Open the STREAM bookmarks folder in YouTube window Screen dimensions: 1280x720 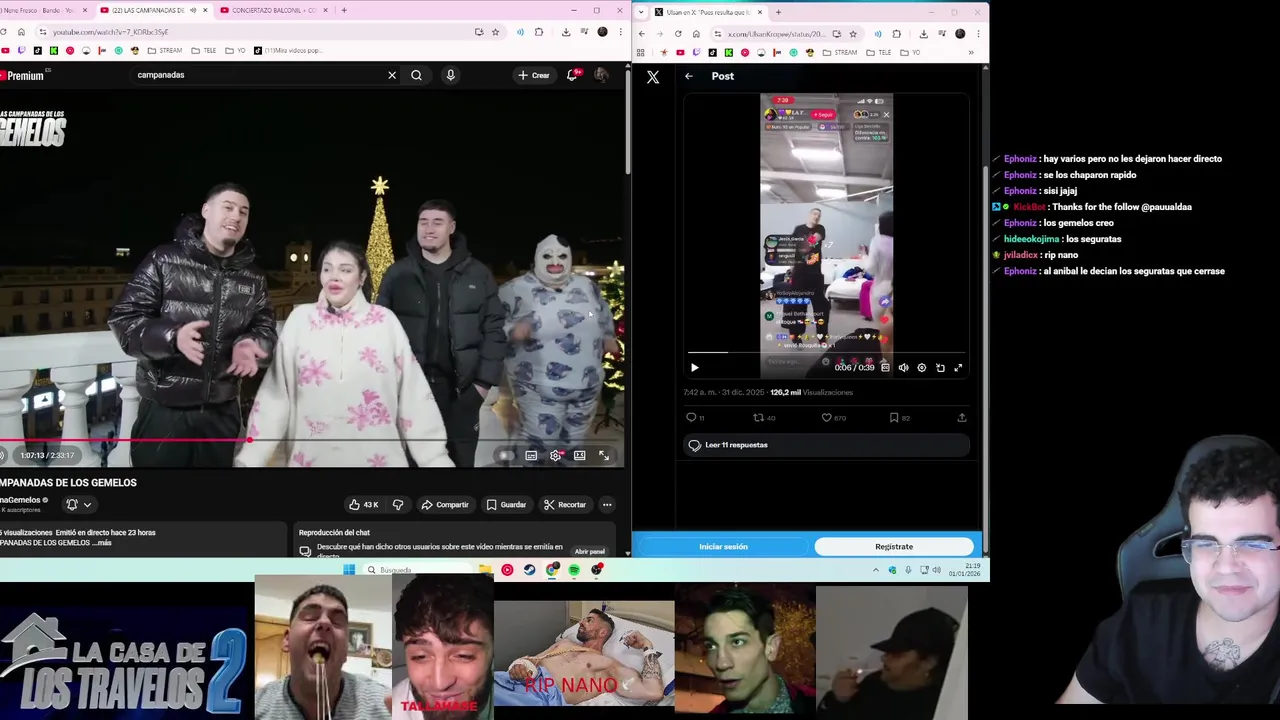point(164,50)
